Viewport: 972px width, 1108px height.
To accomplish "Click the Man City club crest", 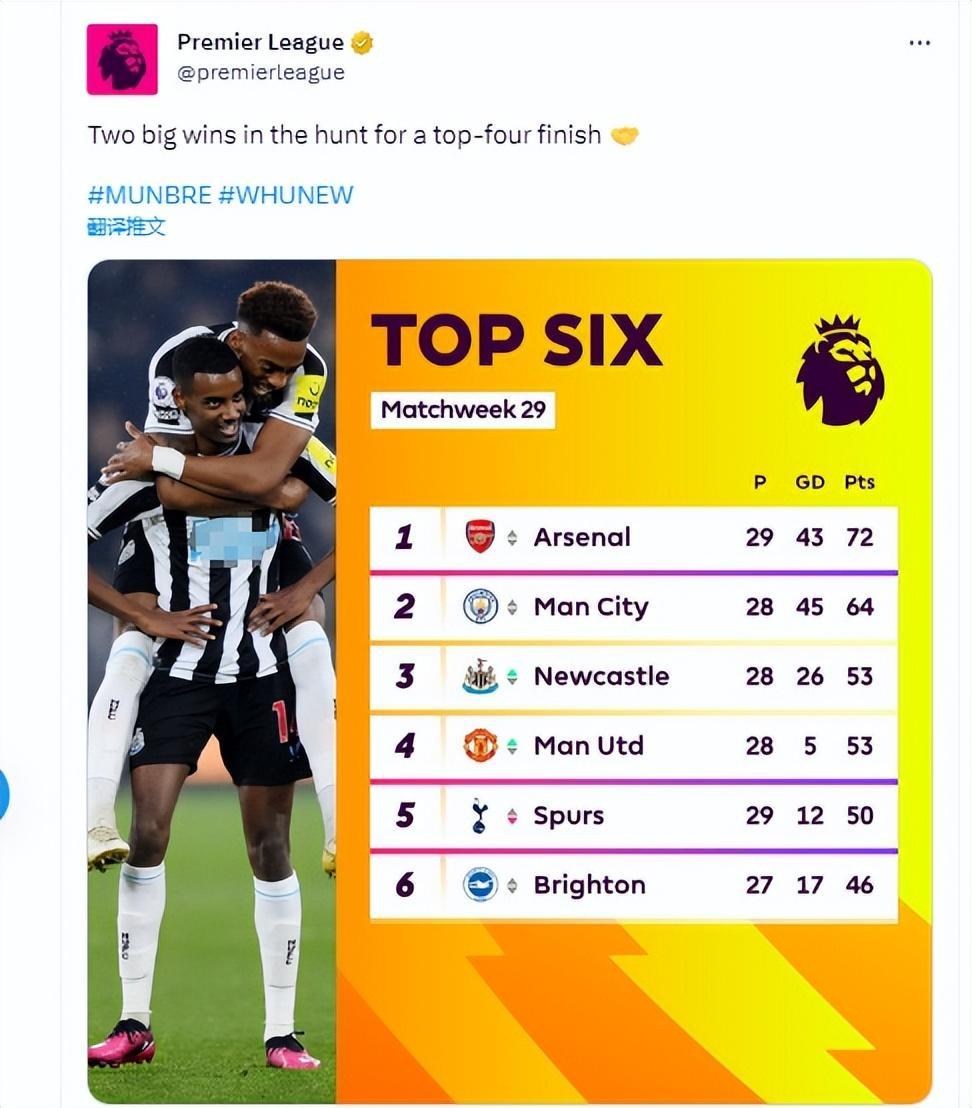I will coord(481,606).
